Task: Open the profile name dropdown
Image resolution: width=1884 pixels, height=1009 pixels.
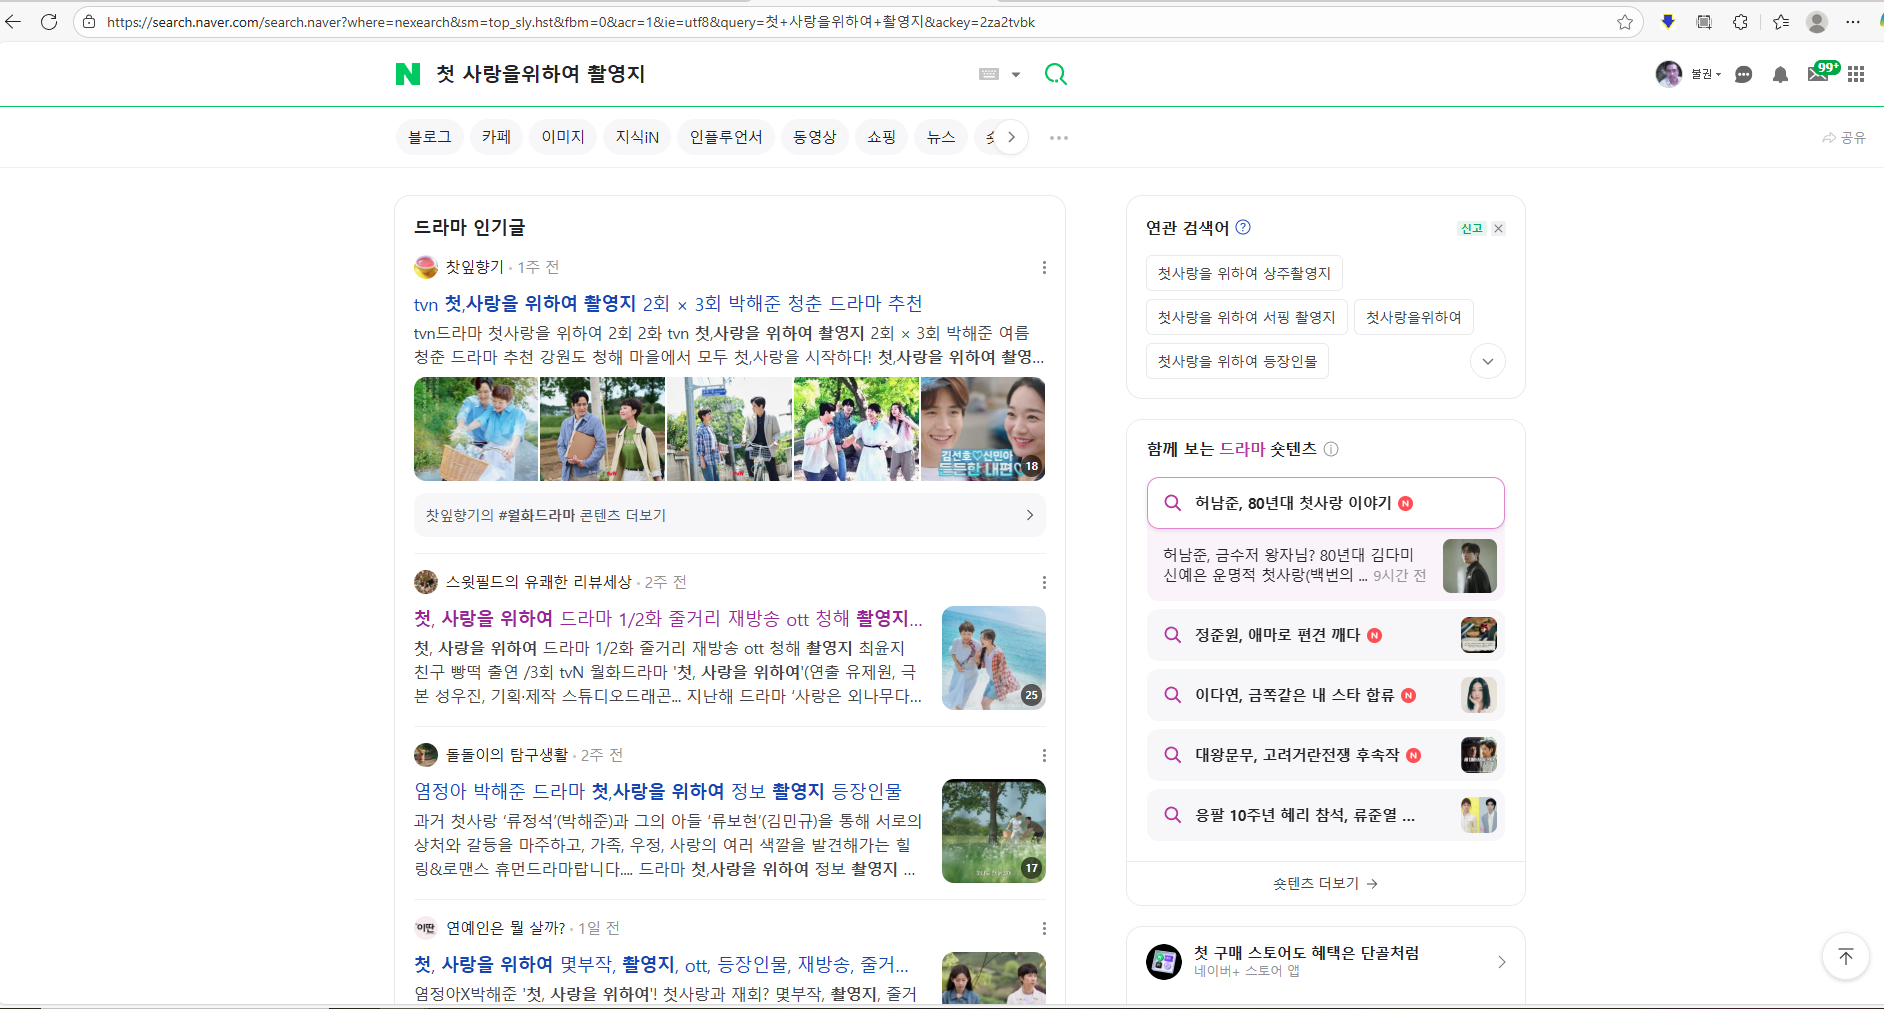Action: [1706, 74]
